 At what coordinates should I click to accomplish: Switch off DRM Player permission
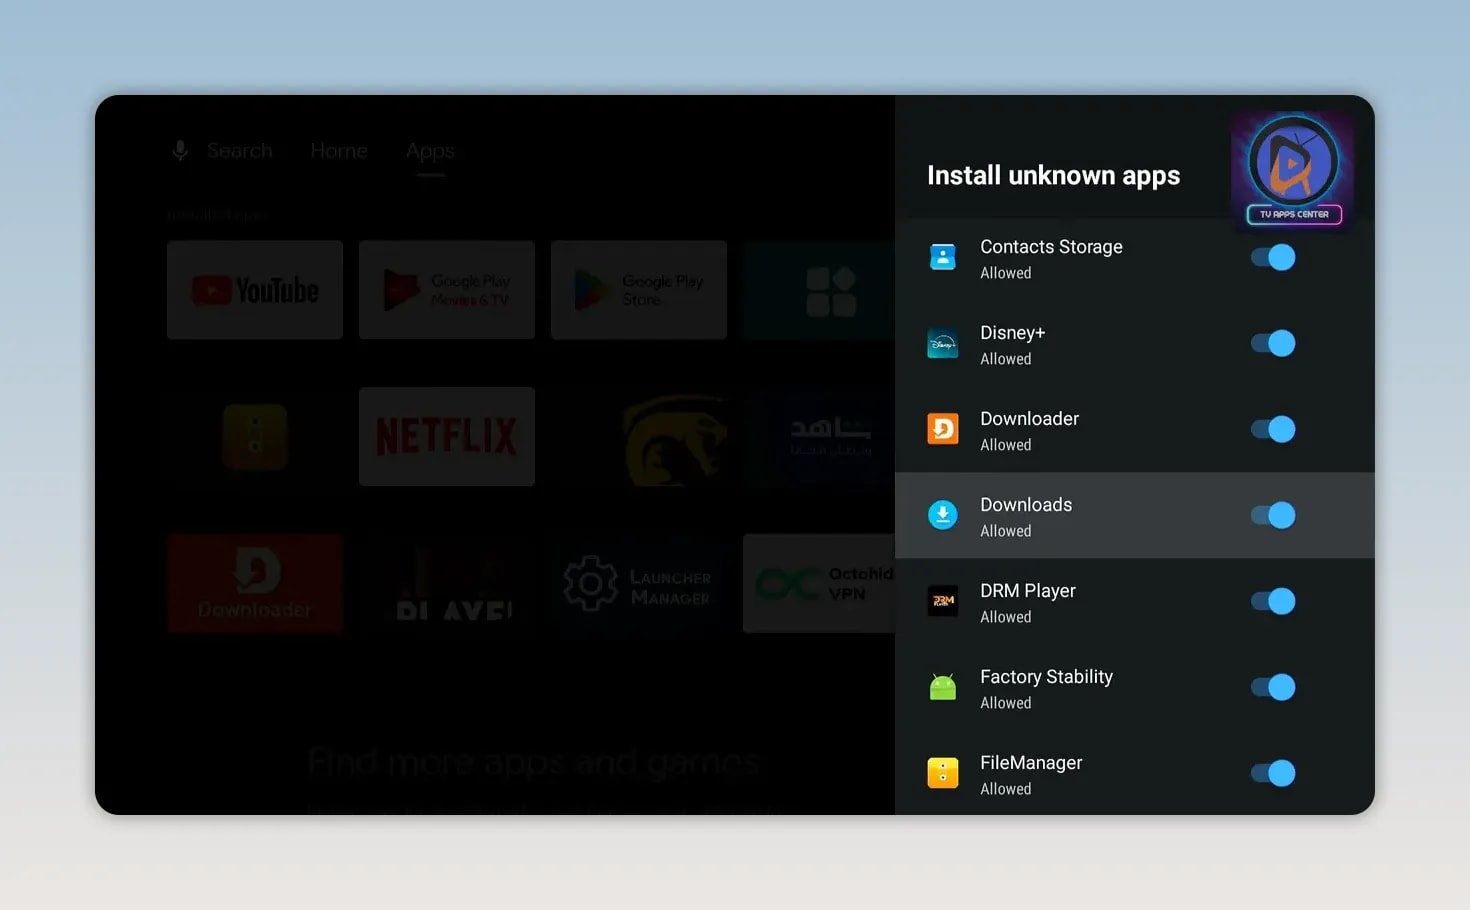point(1273,601)
